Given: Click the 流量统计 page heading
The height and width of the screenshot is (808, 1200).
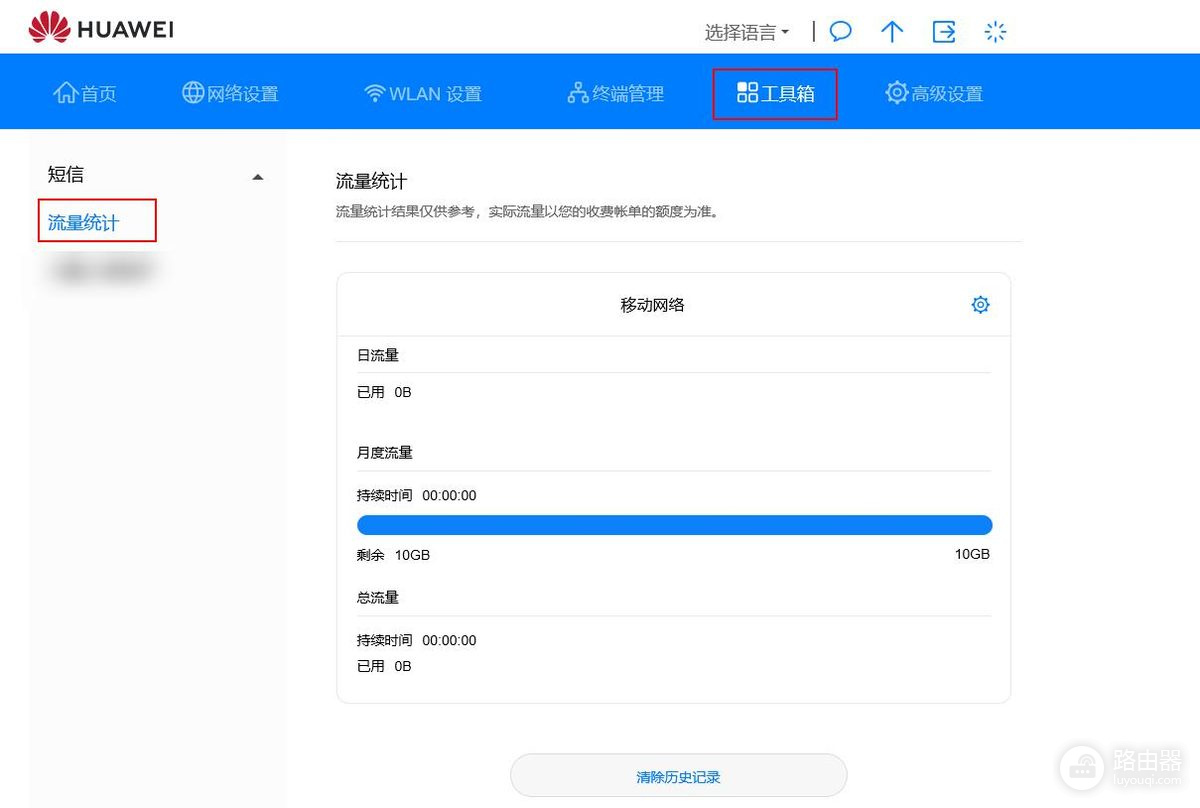Looking at the screenshot, I should (x=371, y=182).
